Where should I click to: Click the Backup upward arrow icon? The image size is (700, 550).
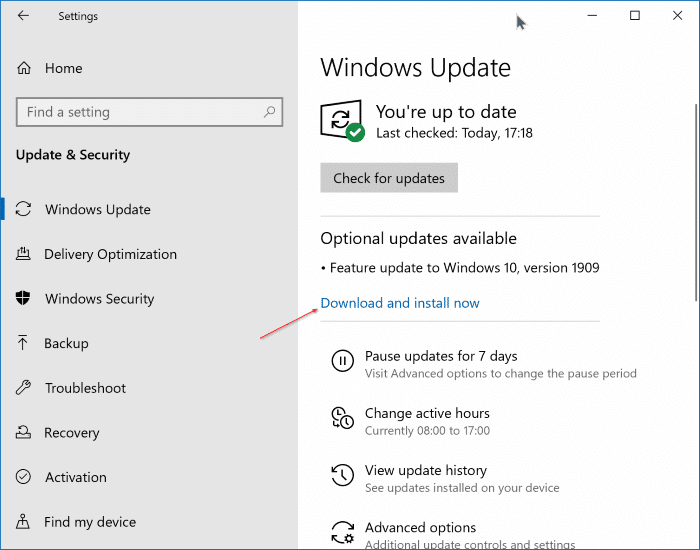tap(23, 343)
